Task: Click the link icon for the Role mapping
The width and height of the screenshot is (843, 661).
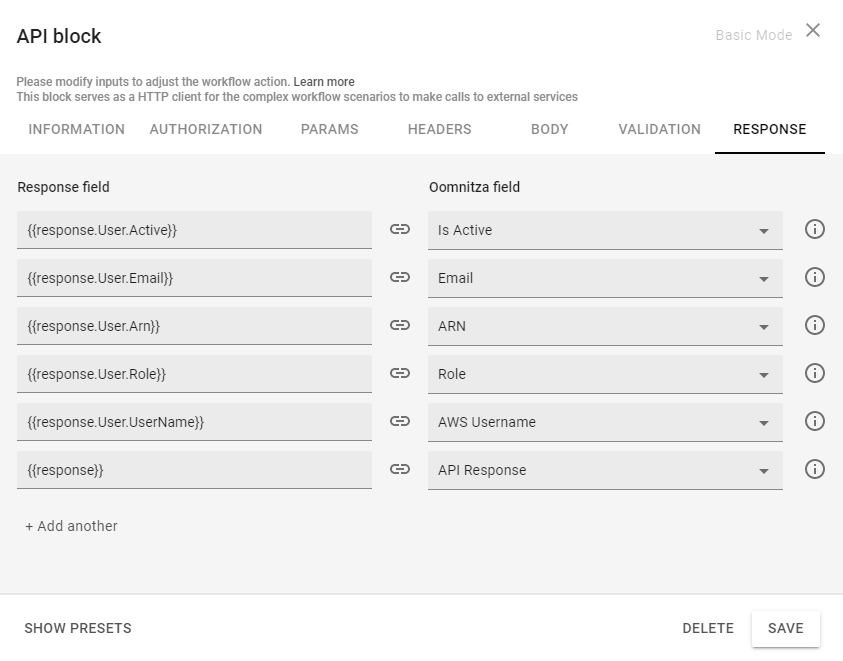Action: 399,373
